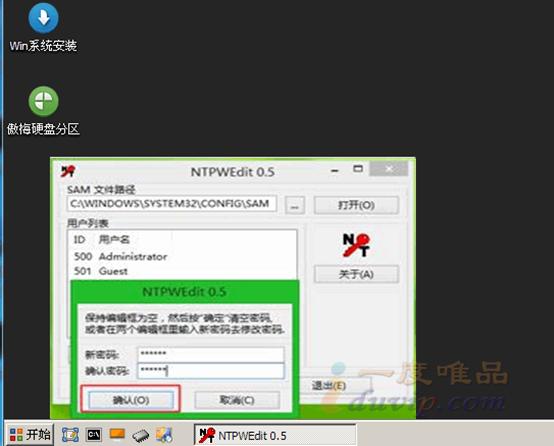This screenshot has height=446, width=554.
Task: Focus the 新密码 password field
Action: 211,354
